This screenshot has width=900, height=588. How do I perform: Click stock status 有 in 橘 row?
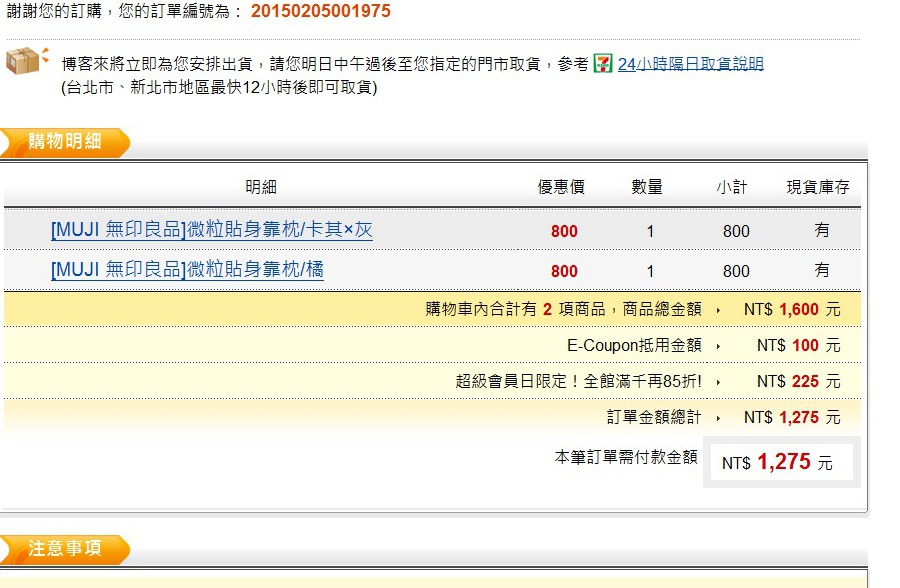822,270
